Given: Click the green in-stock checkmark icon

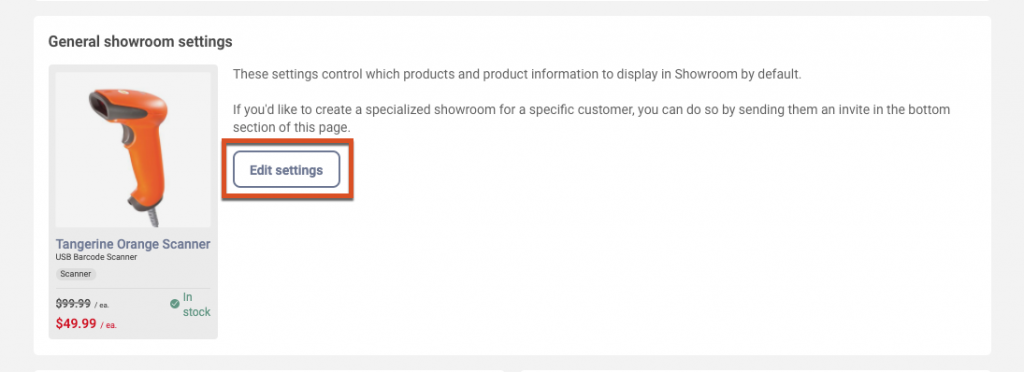Looking at the screenshot, I should [x=174, y=304].
